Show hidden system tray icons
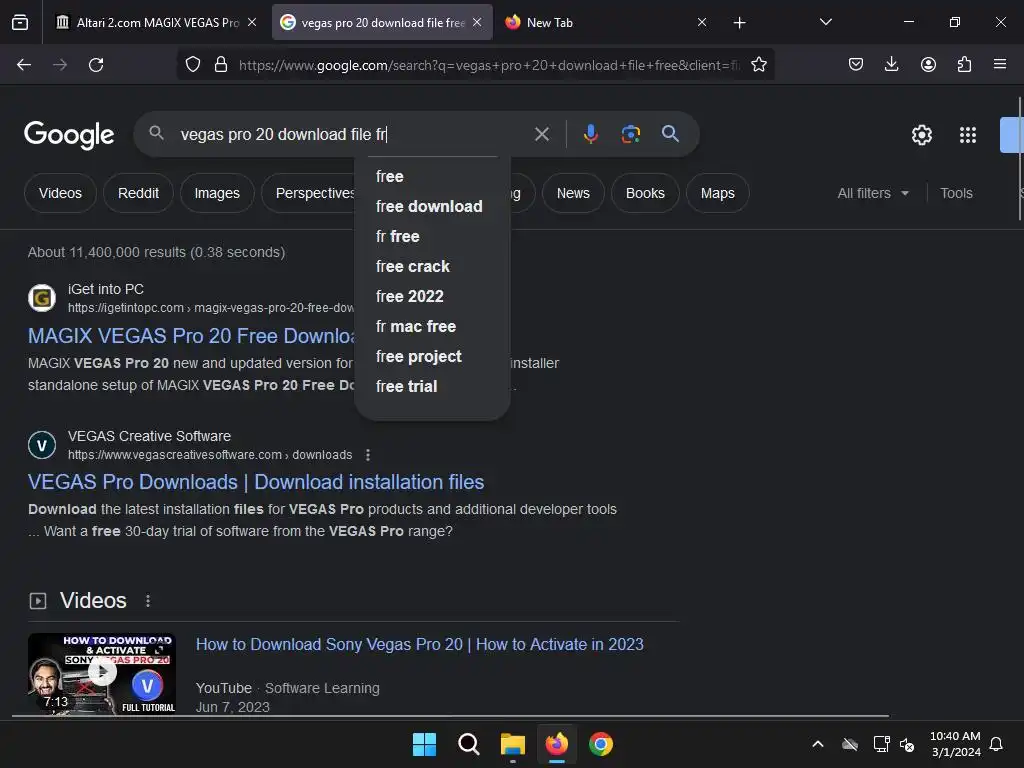This screenshot has width=1024, height=768. (x=818, y=744)
